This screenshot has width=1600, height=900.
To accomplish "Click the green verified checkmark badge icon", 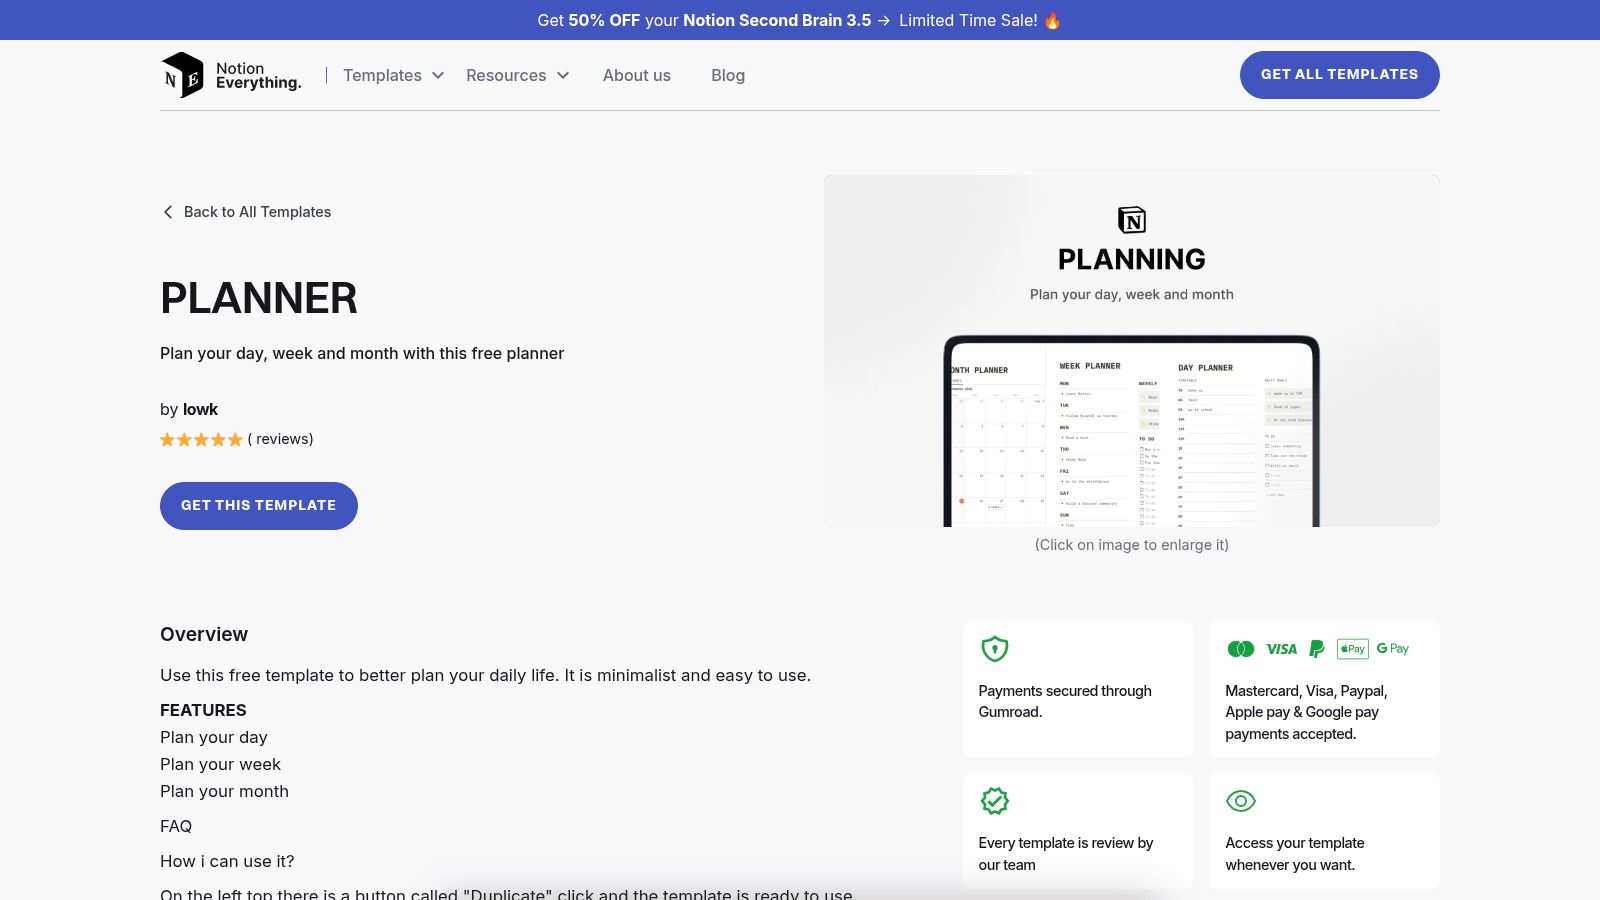I will click(x=994, y=801).
